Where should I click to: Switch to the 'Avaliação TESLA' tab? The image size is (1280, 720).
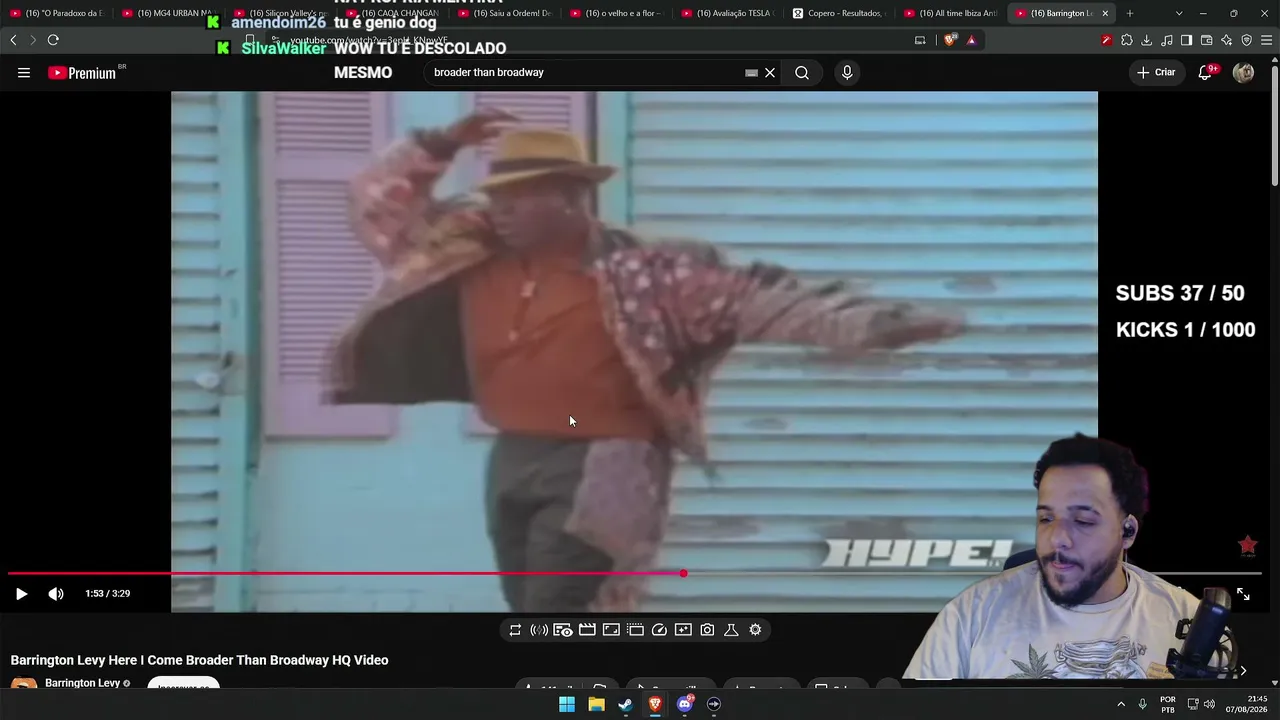(x=728, y=13)
